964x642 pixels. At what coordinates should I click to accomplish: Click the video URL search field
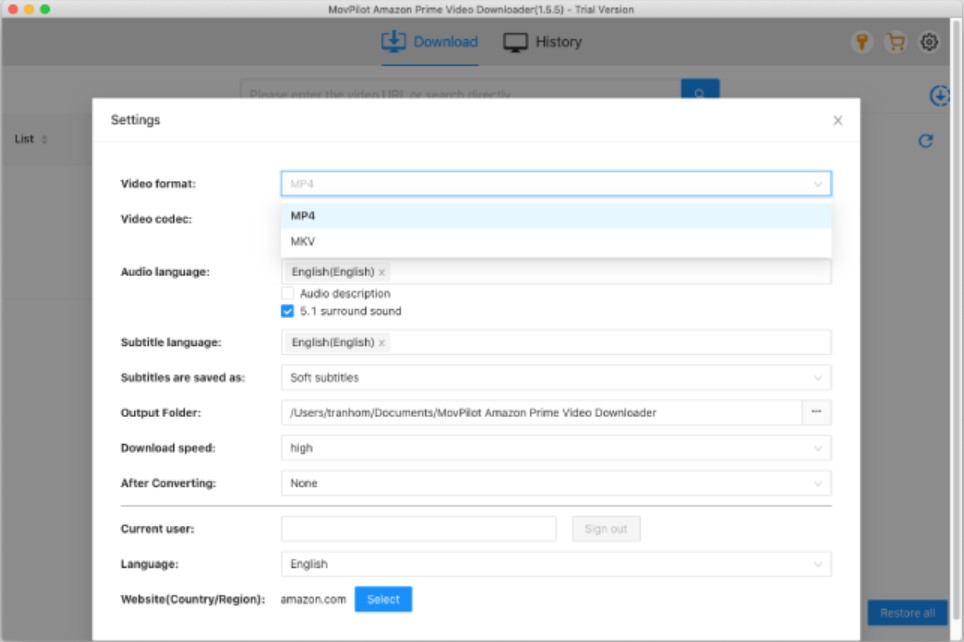tap(460, 90)
